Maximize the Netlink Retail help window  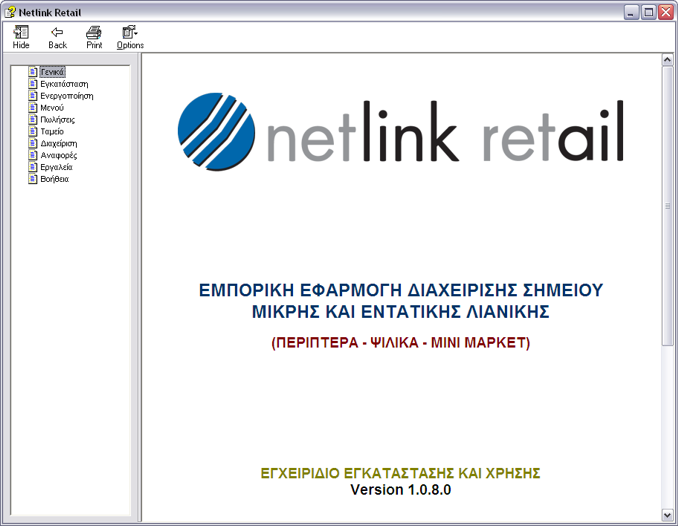(x=649, y=13)
